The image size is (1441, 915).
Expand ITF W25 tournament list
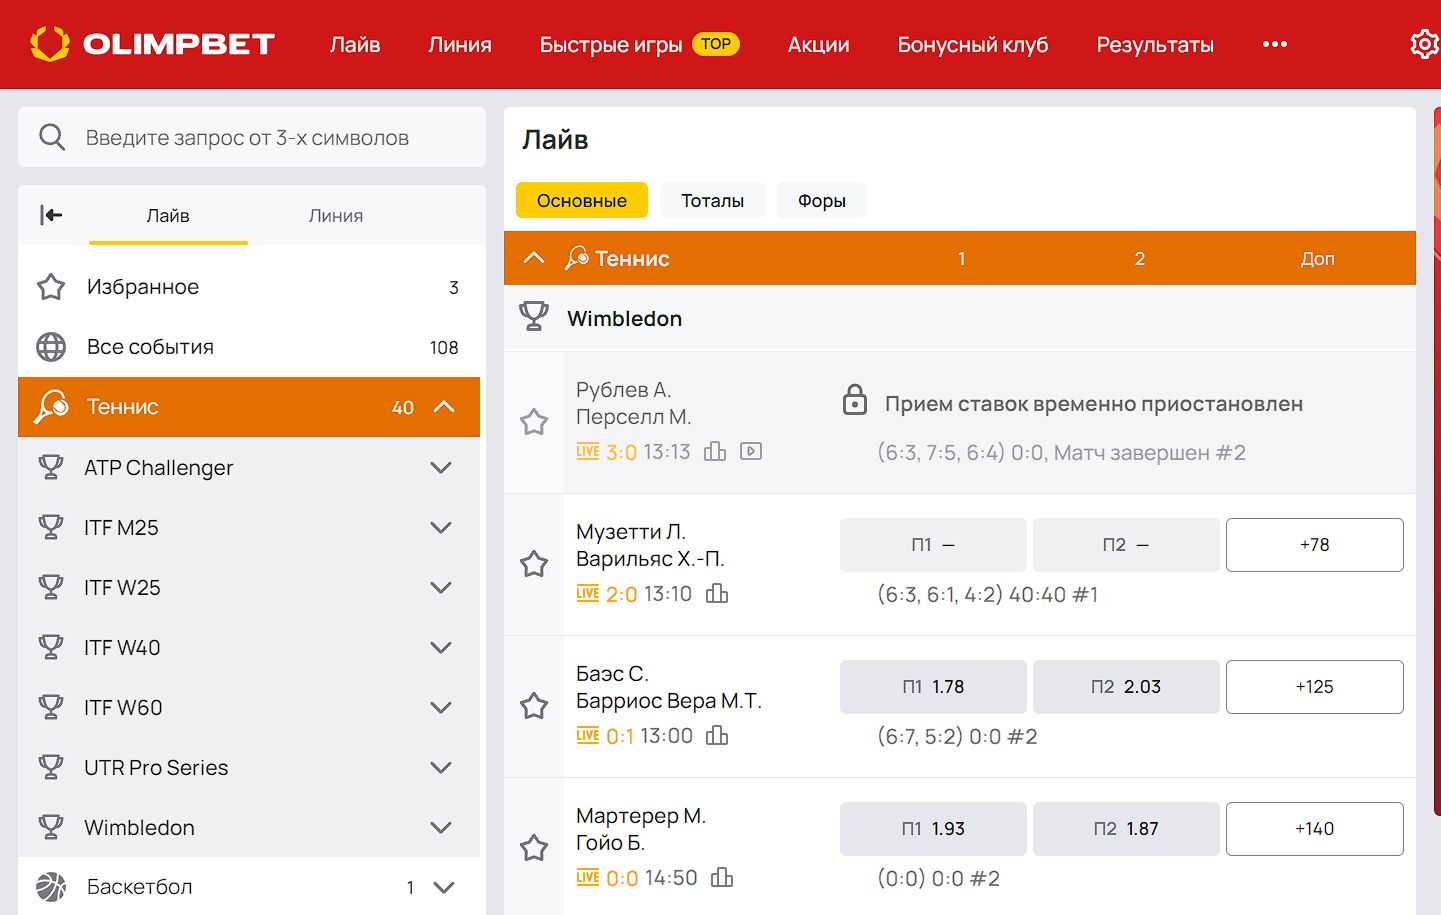click(x=441, y=587)
